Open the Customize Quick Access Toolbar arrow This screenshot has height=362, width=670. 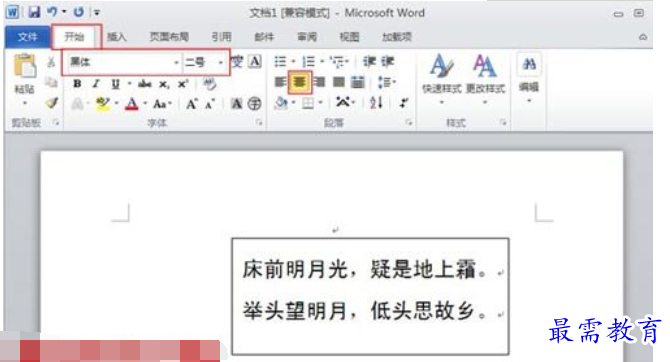tap(97, 13)
